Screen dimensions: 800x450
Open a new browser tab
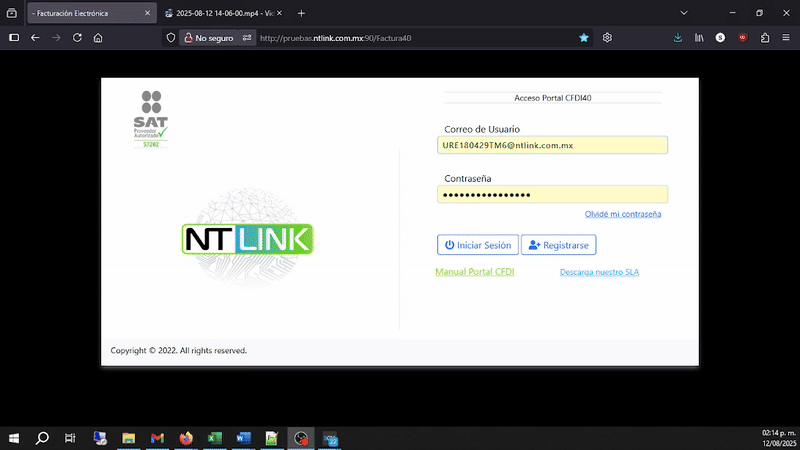(301, 13)
